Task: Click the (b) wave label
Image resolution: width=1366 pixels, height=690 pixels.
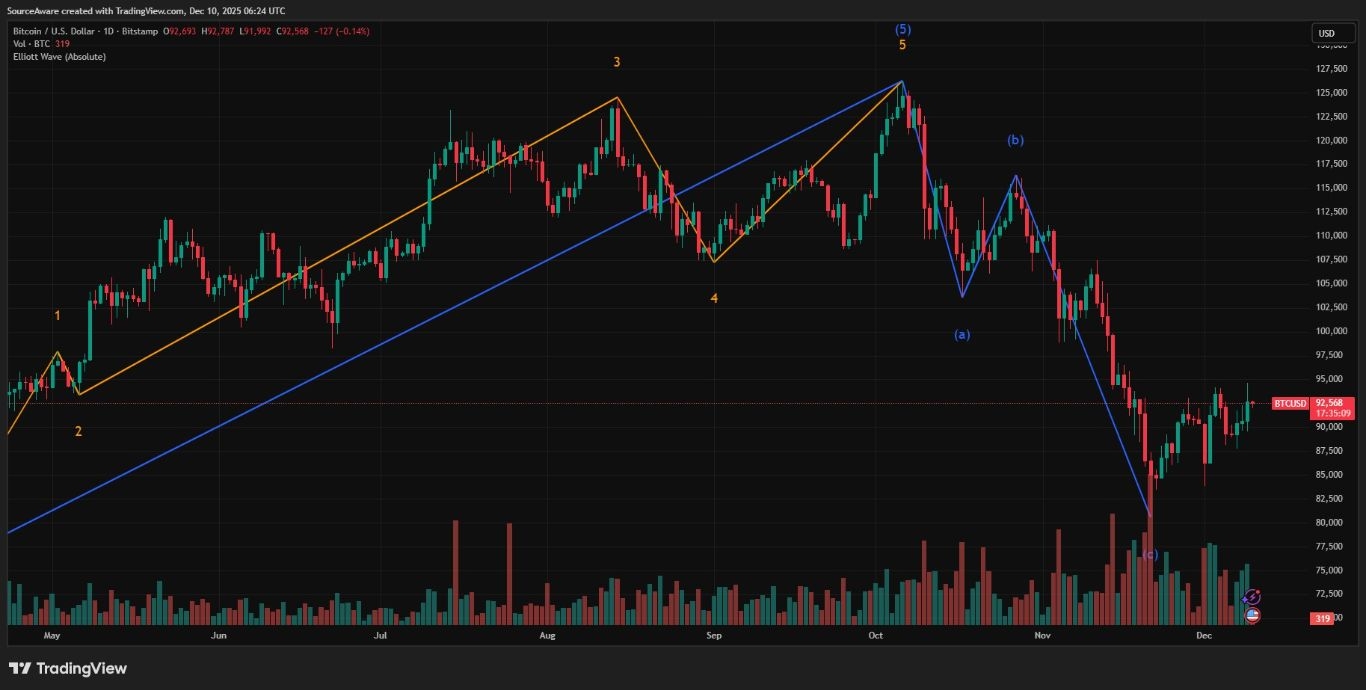Action: pyautogui.click(x=1015, y=140)
